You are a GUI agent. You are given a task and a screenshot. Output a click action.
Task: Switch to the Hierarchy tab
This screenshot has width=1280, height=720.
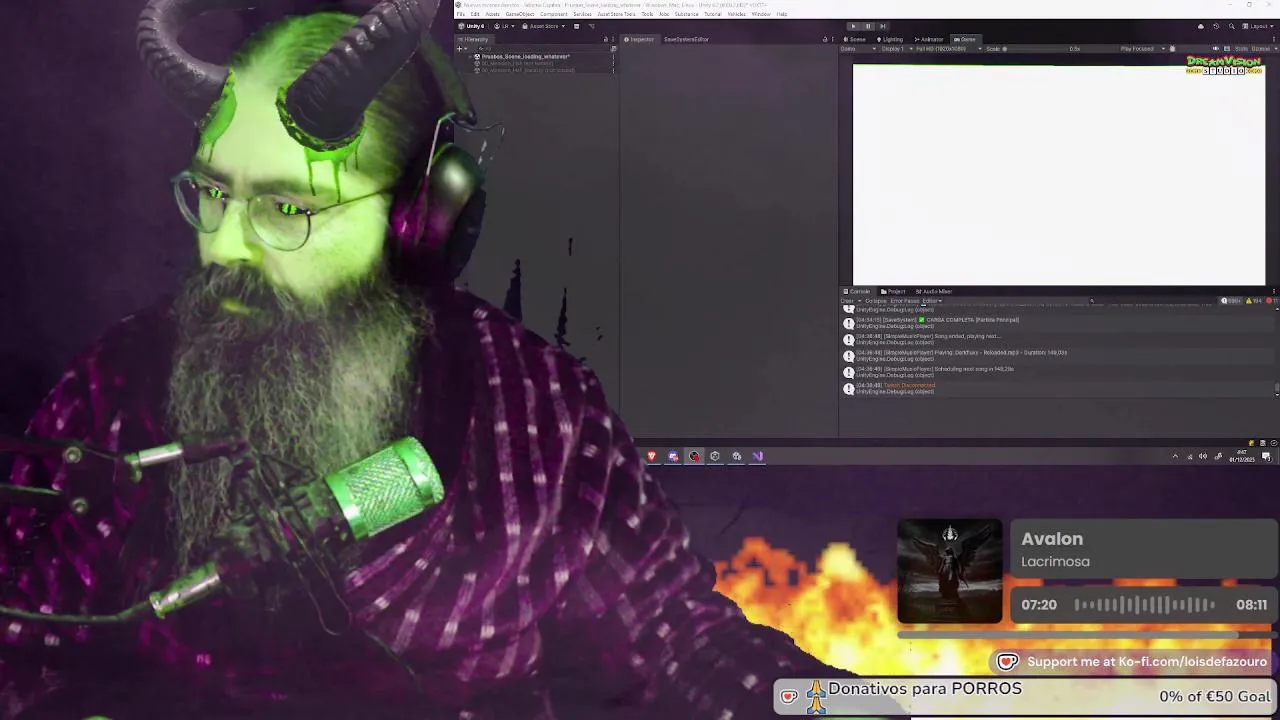coord(474,39)
